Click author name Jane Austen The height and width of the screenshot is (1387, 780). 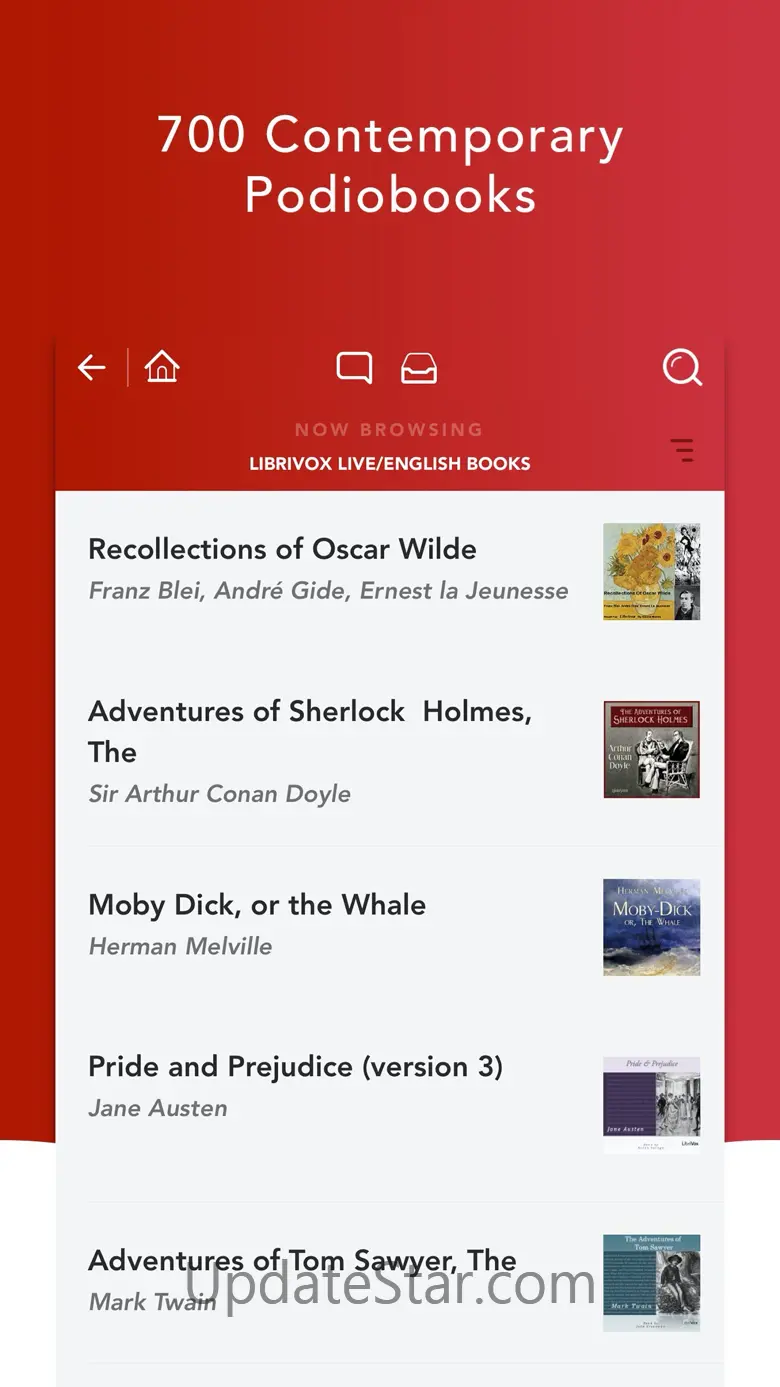tap(158, 1108)
